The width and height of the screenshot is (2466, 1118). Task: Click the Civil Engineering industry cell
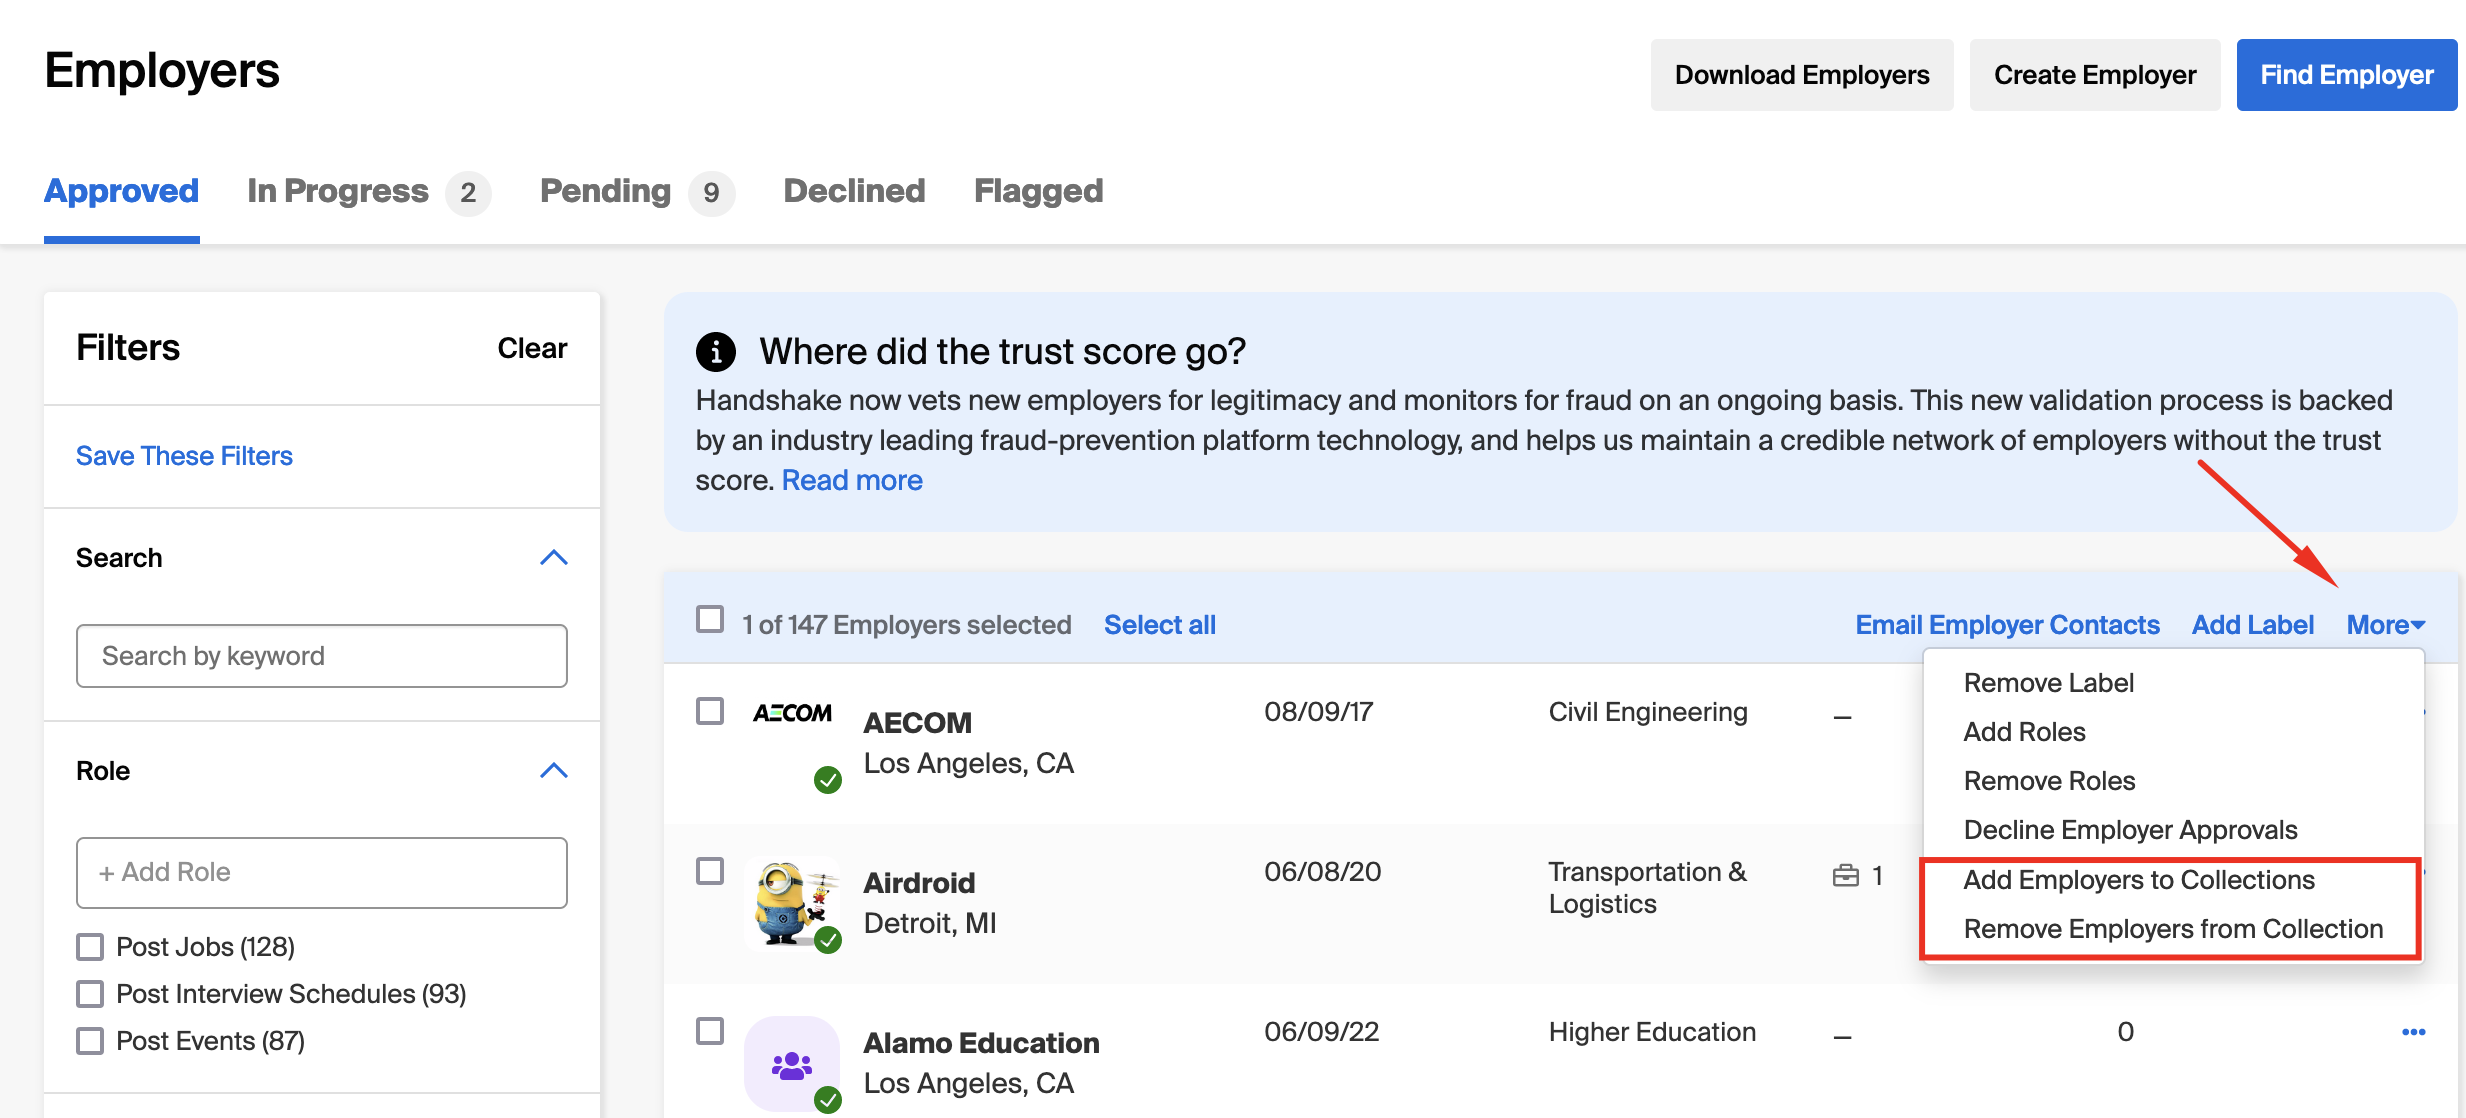tap(1648, 712)
